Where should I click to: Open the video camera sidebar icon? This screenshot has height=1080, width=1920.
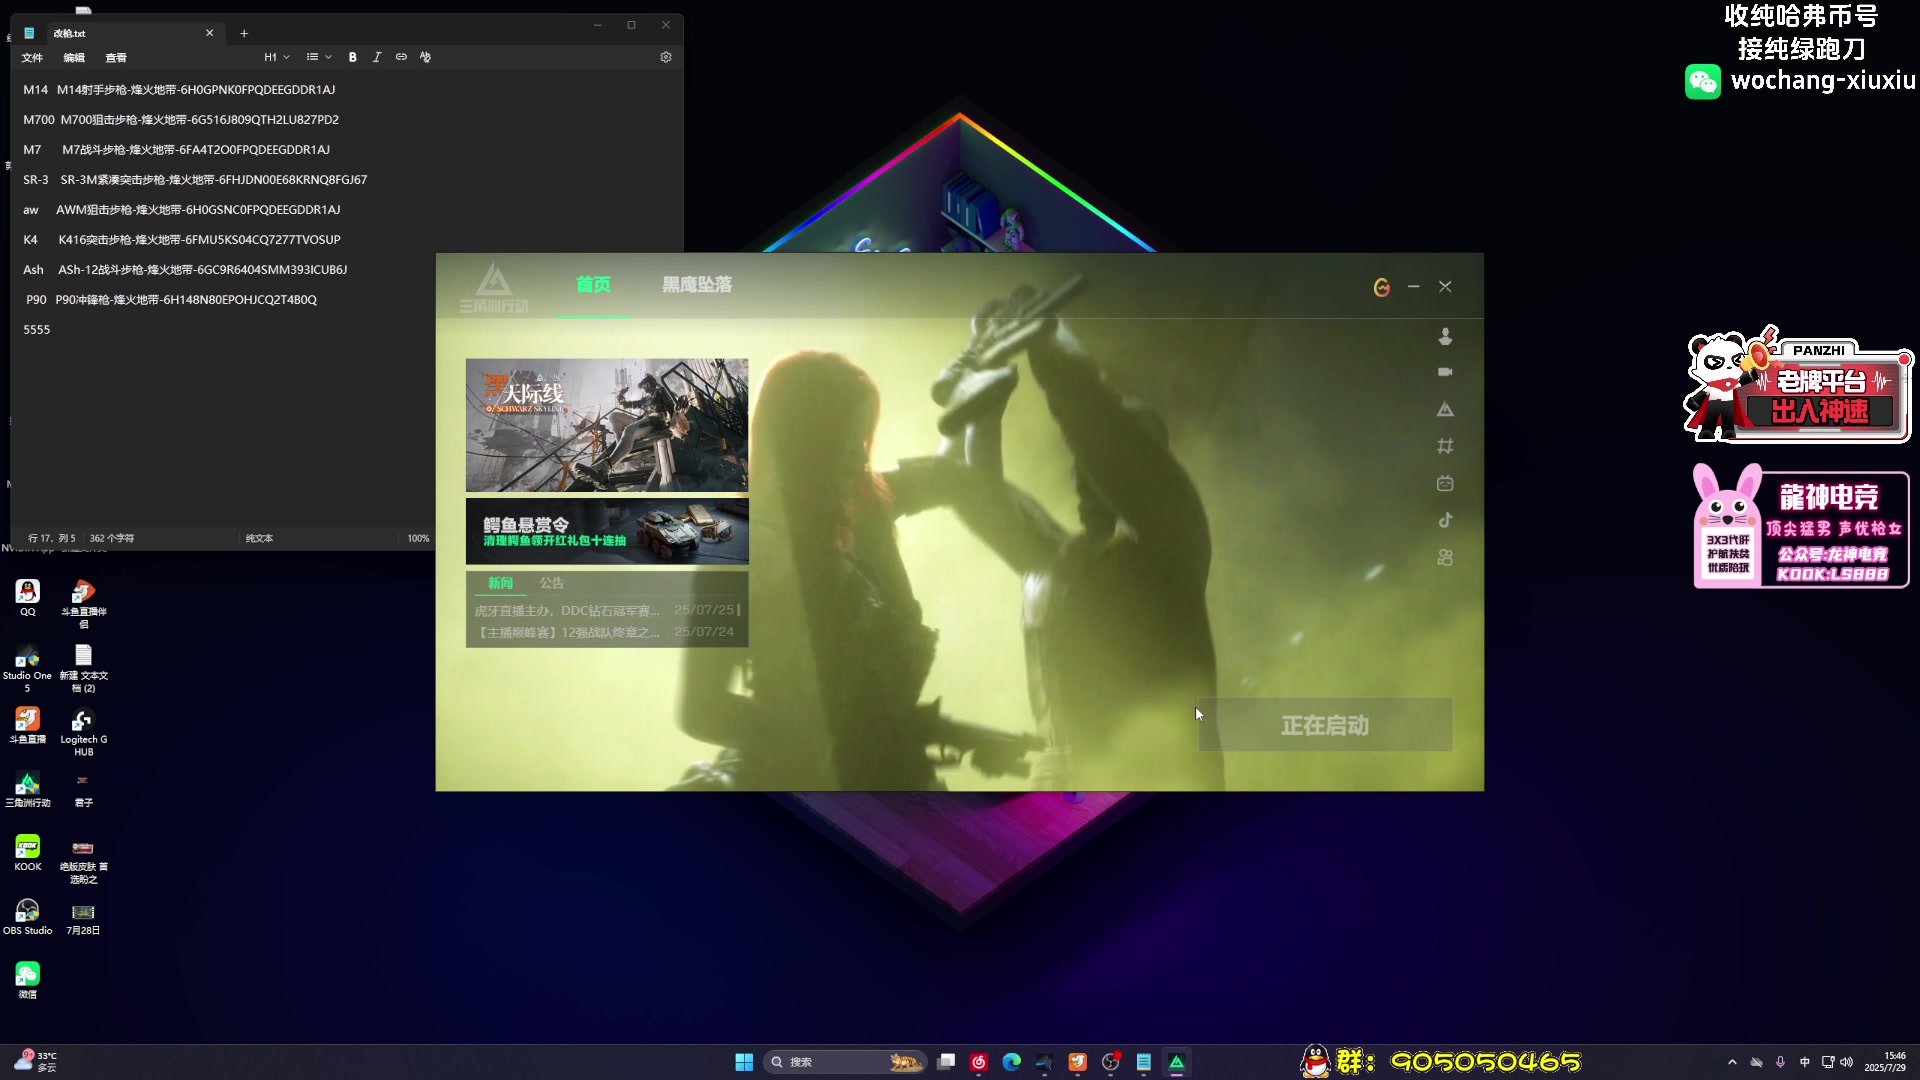[x=1445, y=372]
